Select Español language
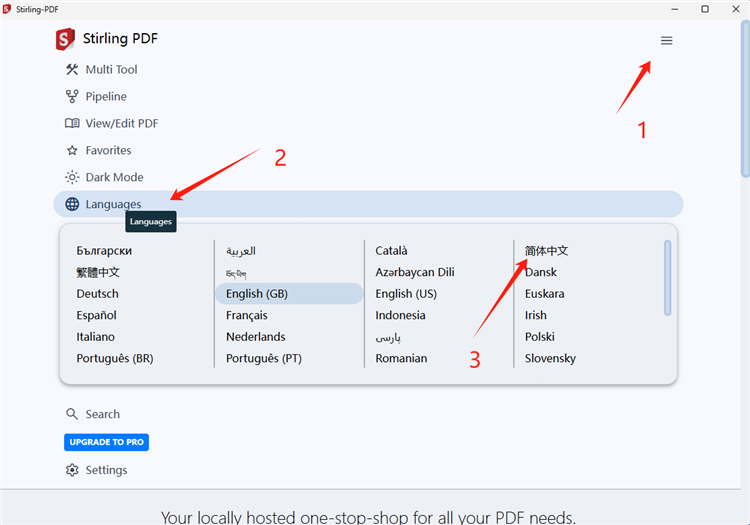The width and height of the screenshot is (750, 525). point(96,315)
